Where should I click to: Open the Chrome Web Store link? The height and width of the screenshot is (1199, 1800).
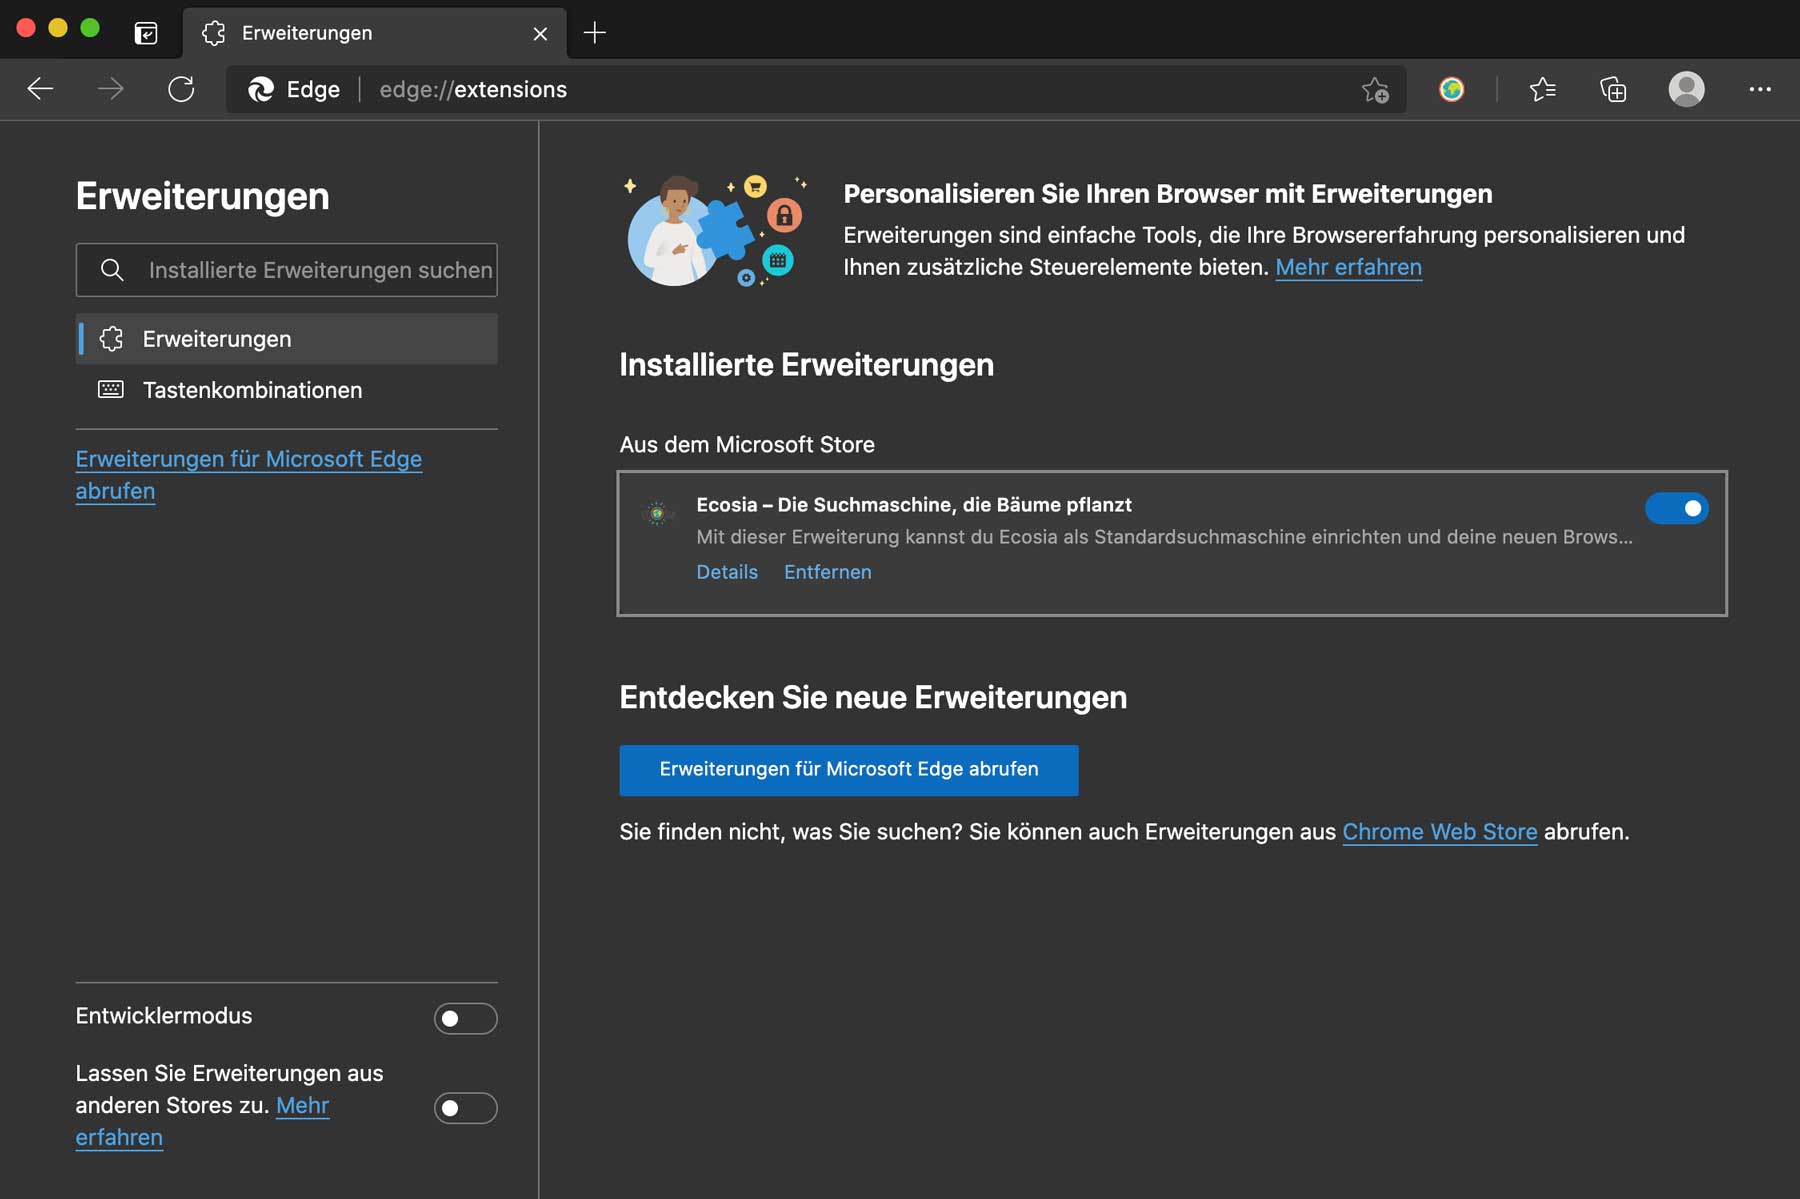coord(1439,832)
